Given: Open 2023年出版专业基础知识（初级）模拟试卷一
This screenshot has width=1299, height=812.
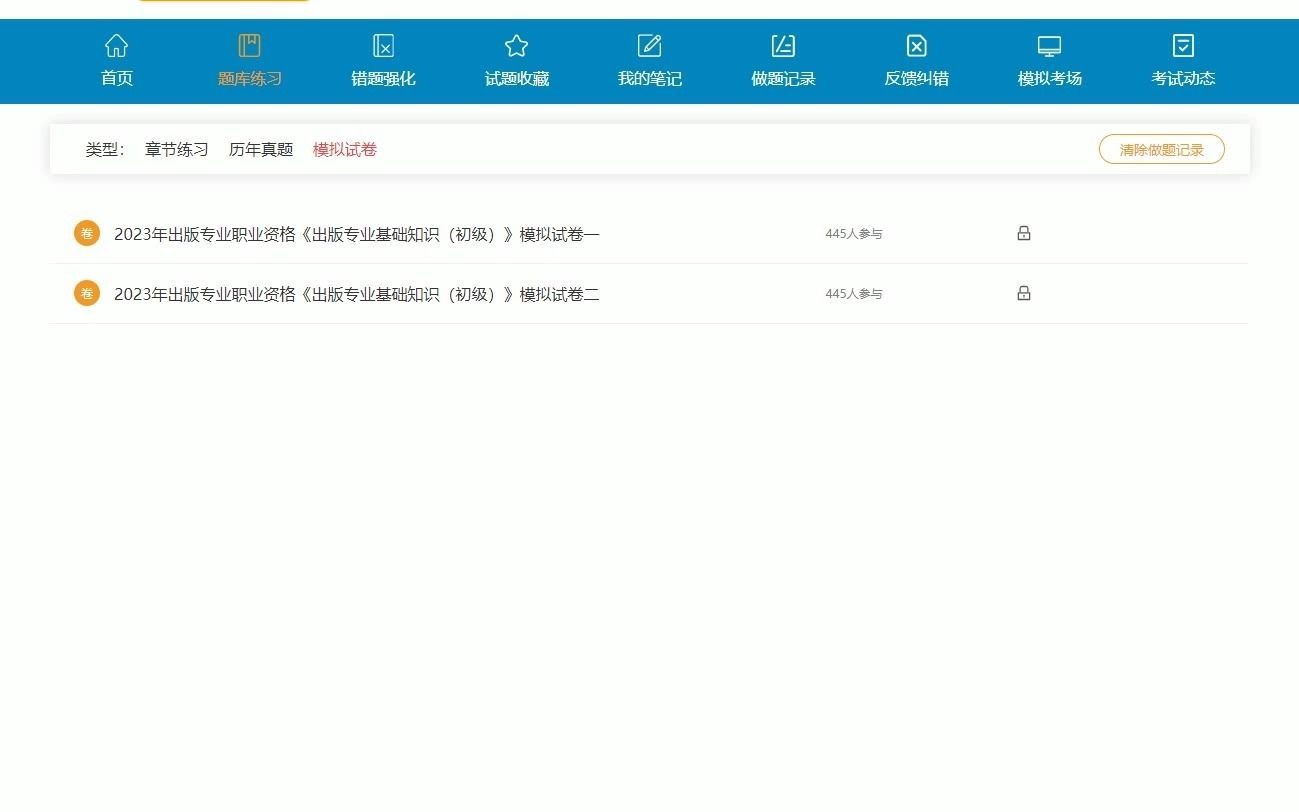Looking at the screenshot, I should pyautogui.click(x=357, y=234).
